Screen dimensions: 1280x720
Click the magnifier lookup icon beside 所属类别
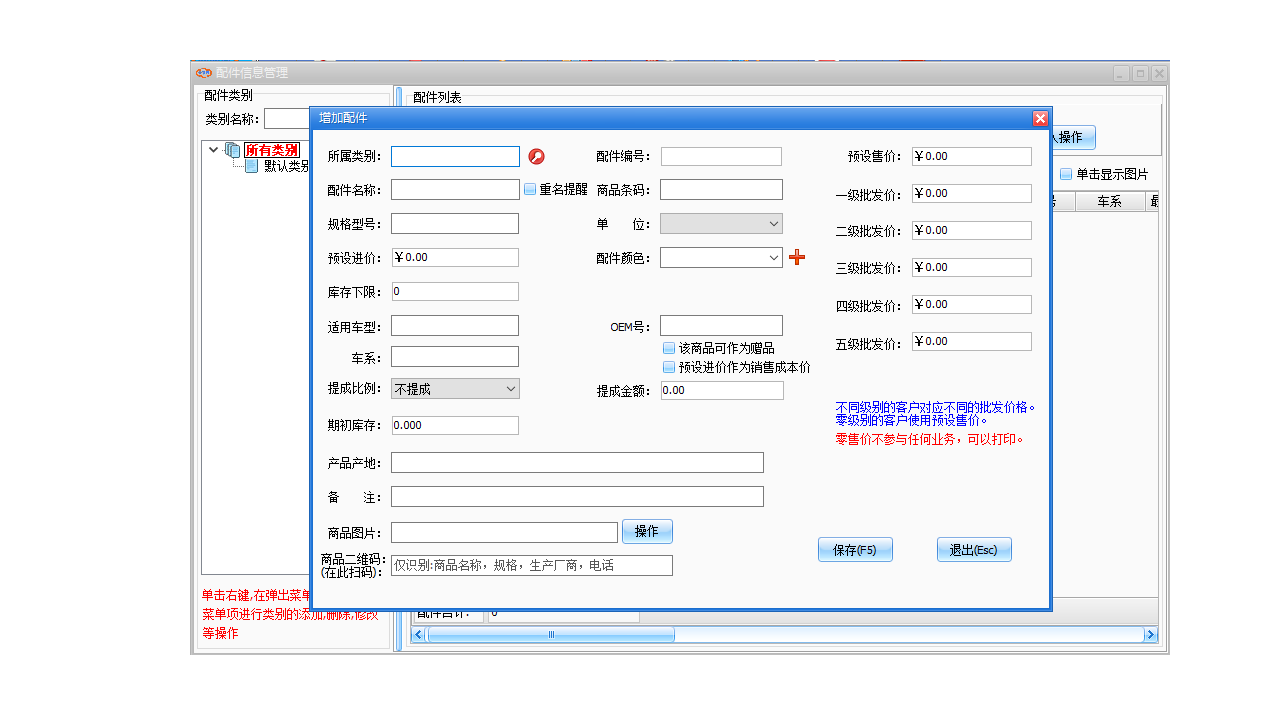point(534,156)
